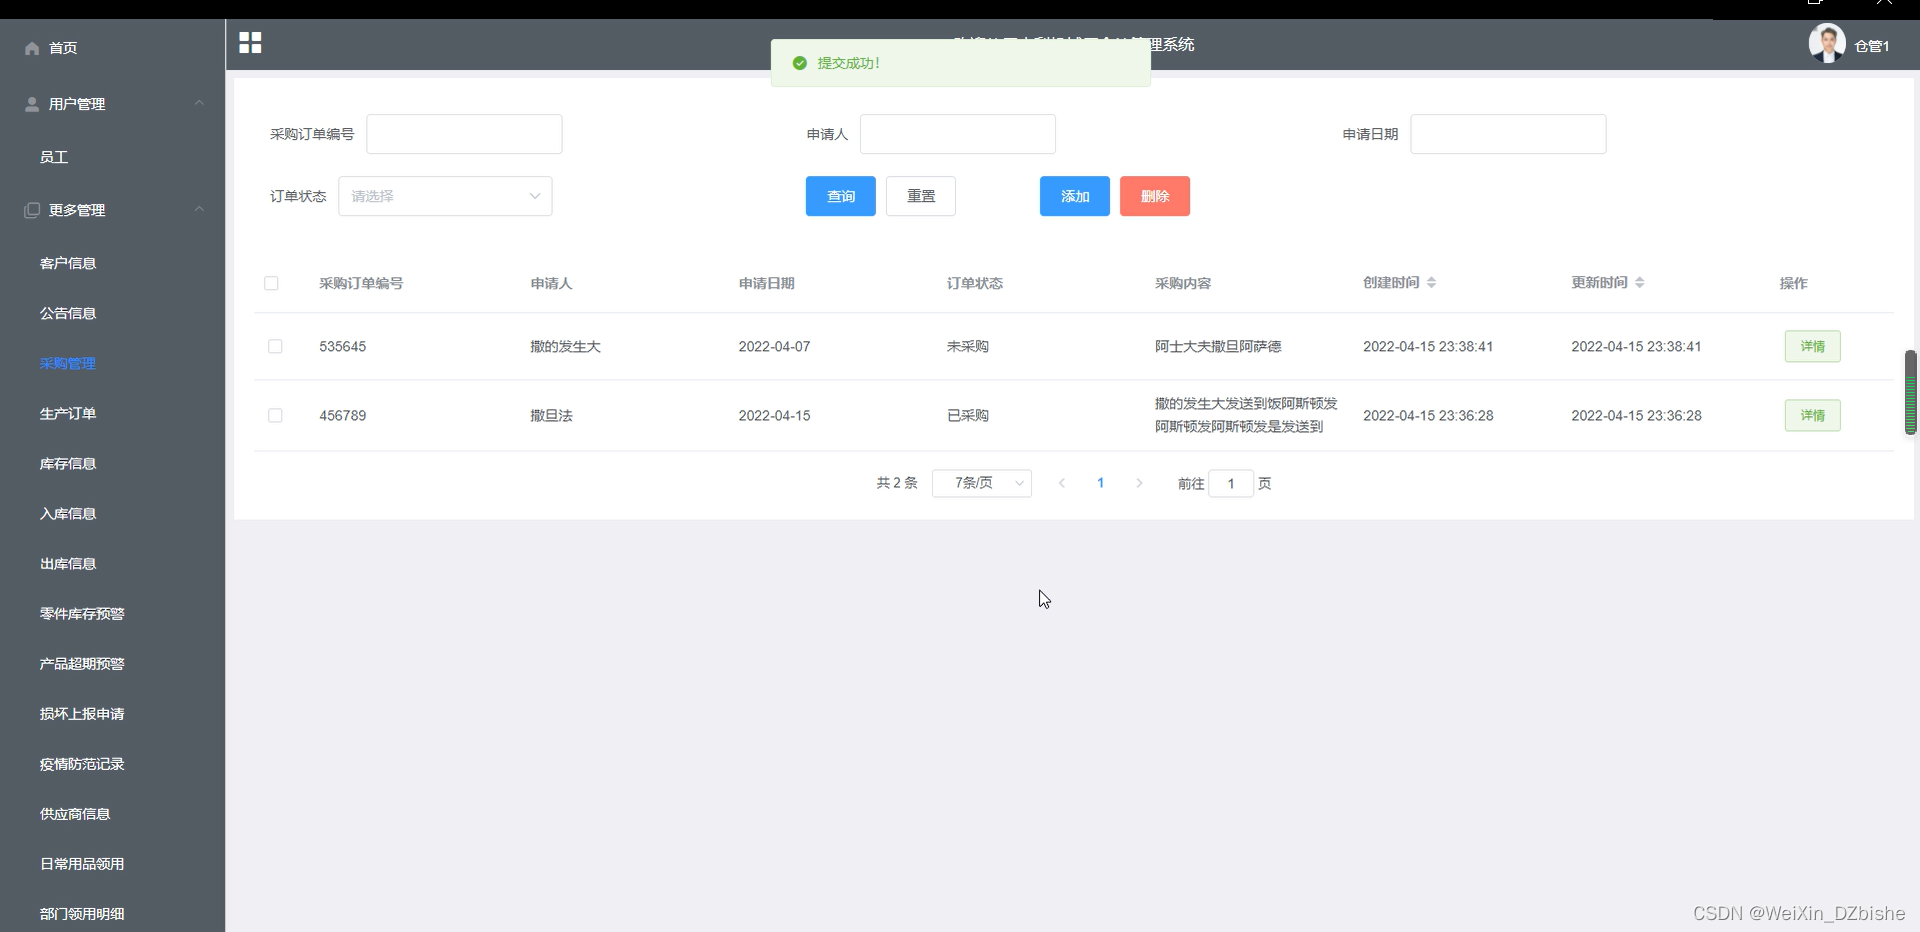Open 出库信息 menu item

click(x=68, y=563)
